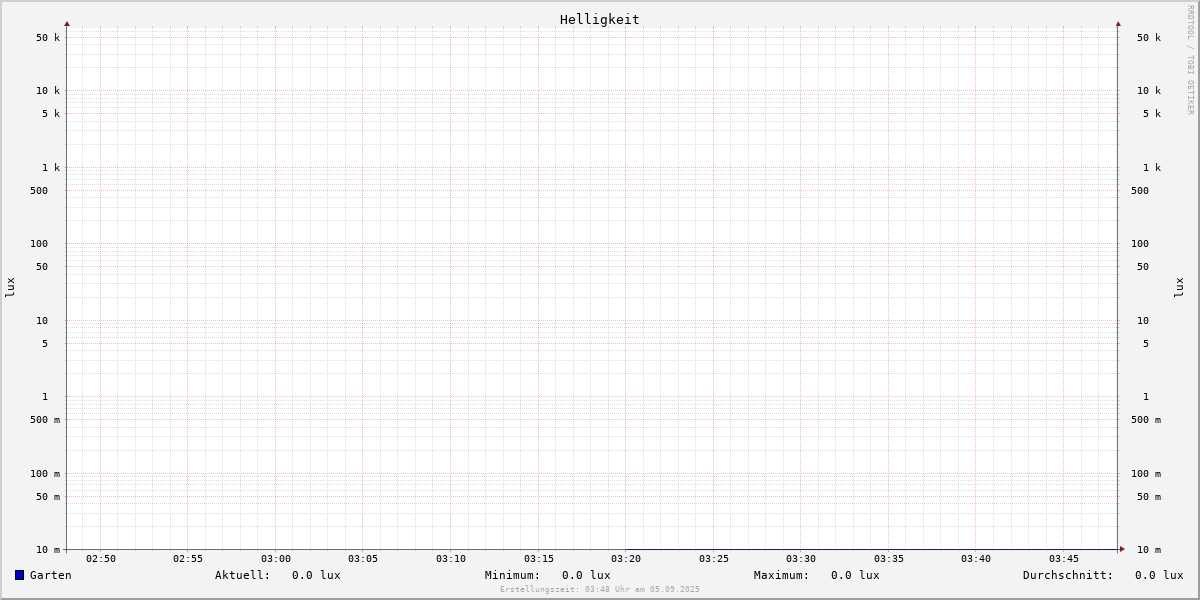The width and height of the screenshot is (1200, 600).
Task: Click the 03:45 time axis label
Action: click(1064, 559)
